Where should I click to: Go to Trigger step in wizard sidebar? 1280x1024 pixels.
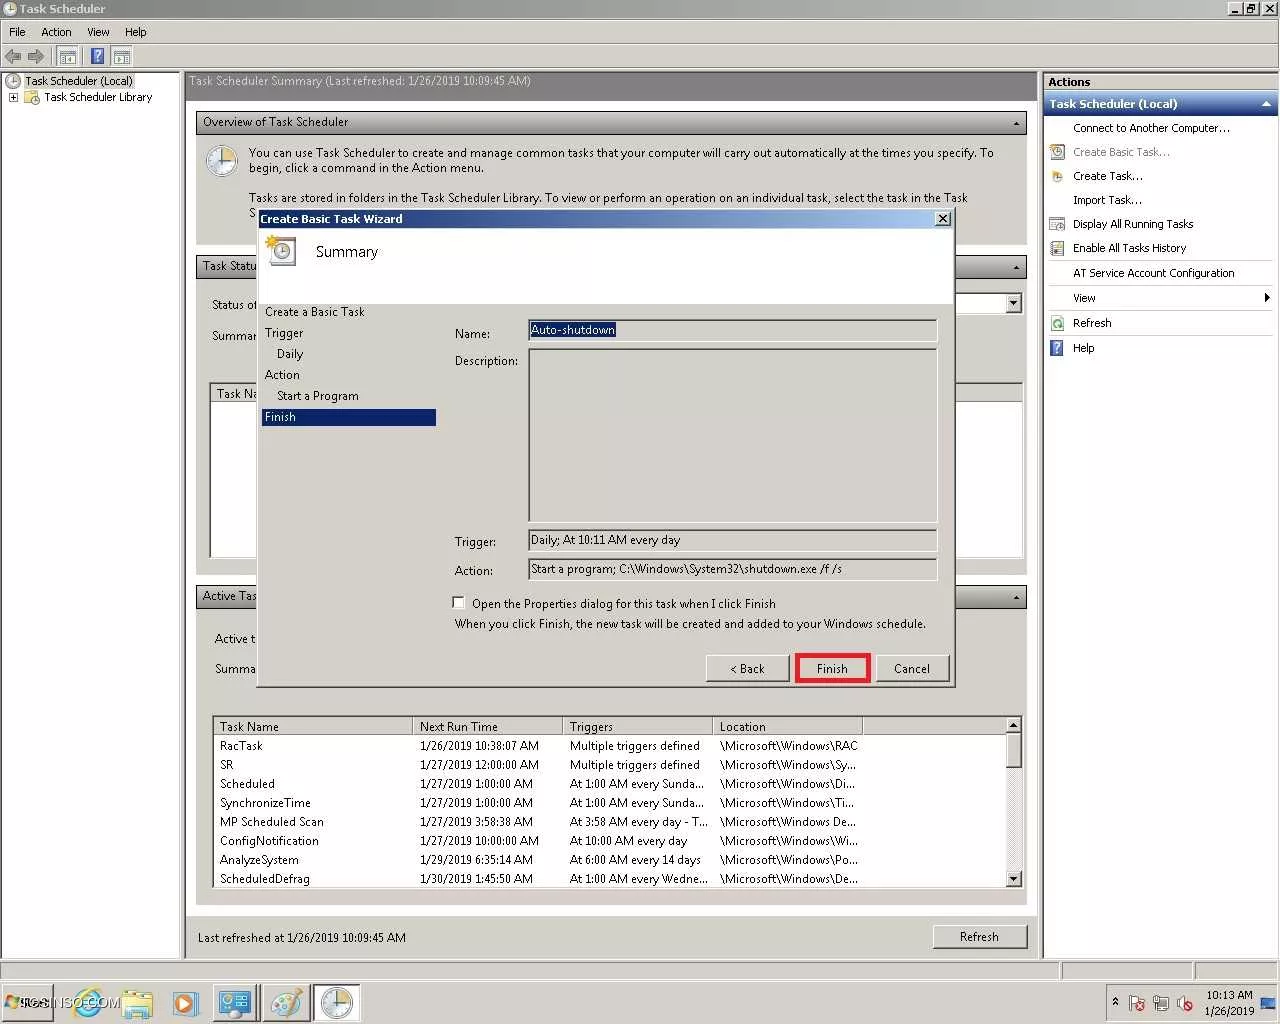[284, 333]
